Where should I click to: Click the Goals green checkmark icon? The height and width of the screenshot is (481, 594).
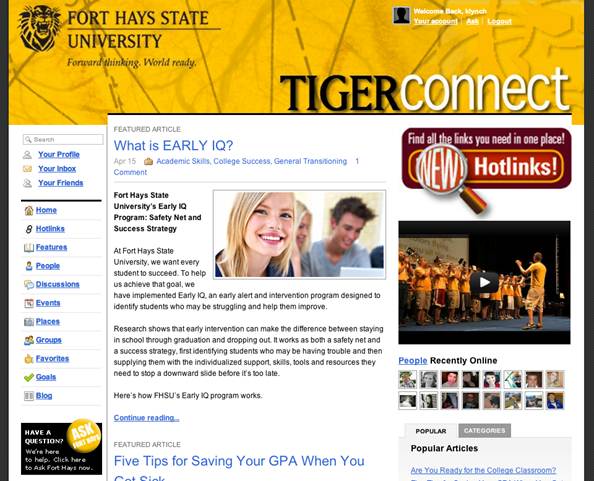point(29,377)
